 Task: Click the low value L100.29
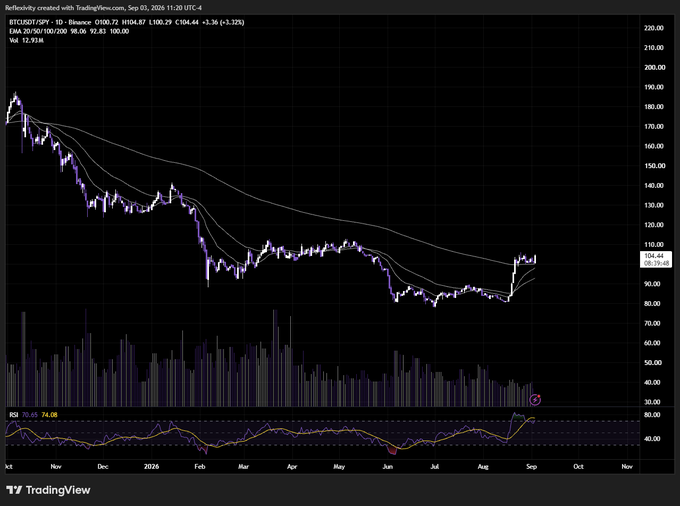click(x=160, y=22)
